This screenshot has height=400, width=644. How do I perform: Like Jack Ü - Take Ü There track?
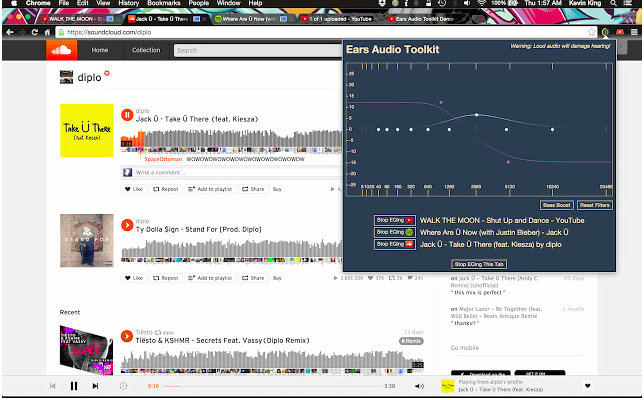pyautogui.click(x=133, y=189)
